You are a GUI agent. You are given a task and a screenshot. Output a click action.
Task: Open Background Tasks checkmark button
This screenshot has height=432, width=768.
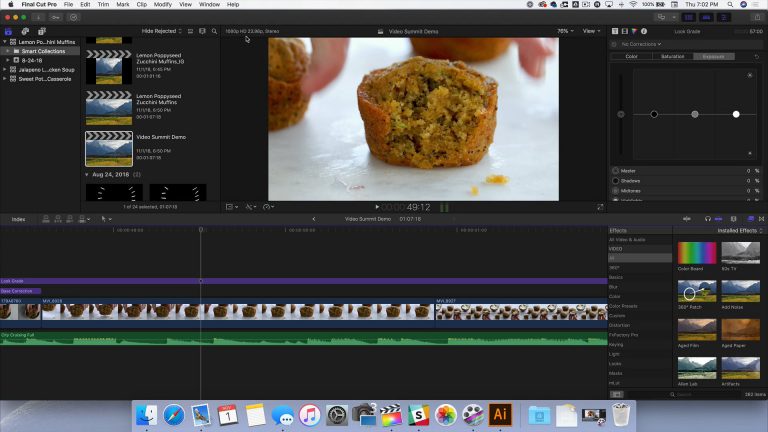[x=73, y=17]
